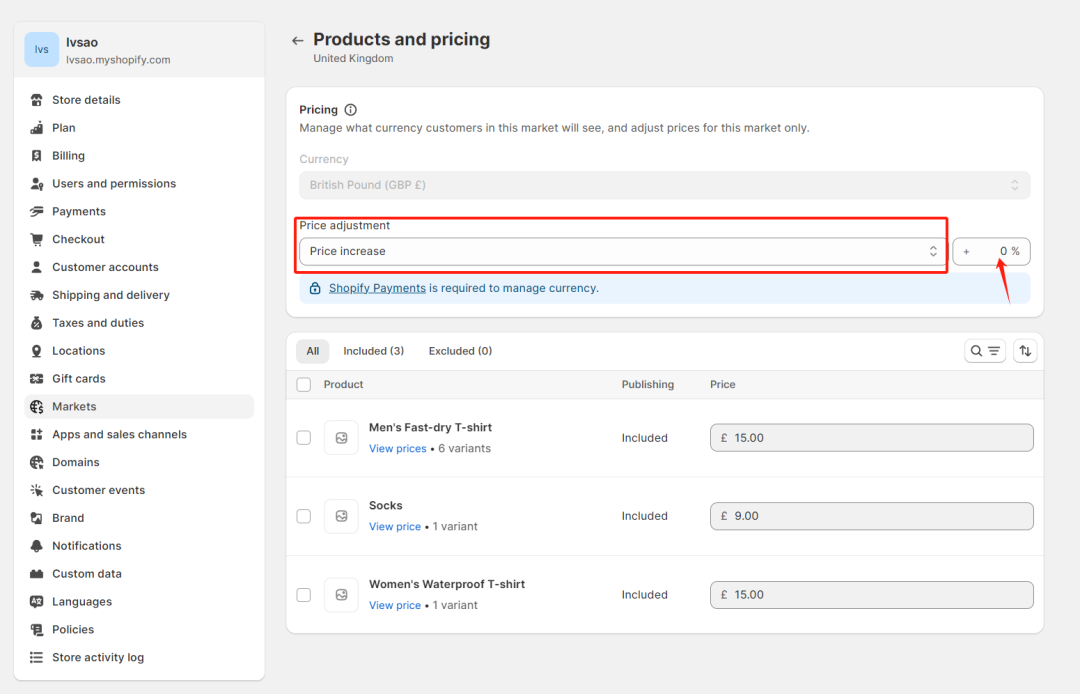Image resolution: width=1080 pixels, height=694 pixels.
Task: Click the Women's Waterproof T-shirt price field
Action: coord(871,595)
